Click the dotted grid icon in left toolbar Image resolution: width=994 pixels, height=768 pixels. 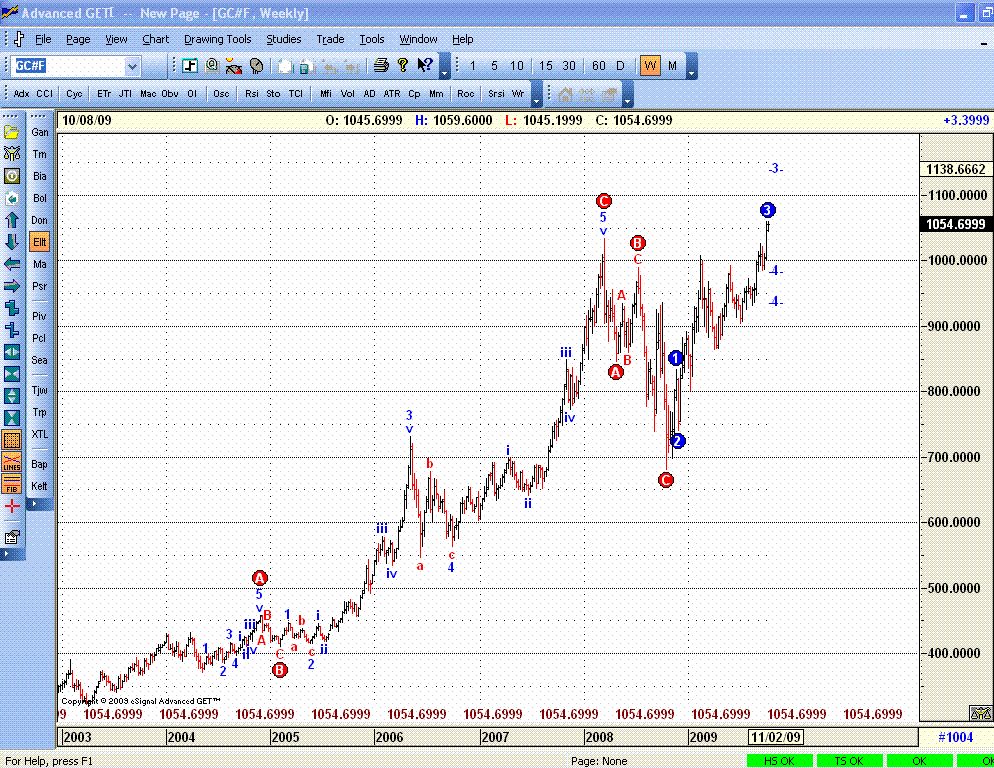click(x=11, y=440)
